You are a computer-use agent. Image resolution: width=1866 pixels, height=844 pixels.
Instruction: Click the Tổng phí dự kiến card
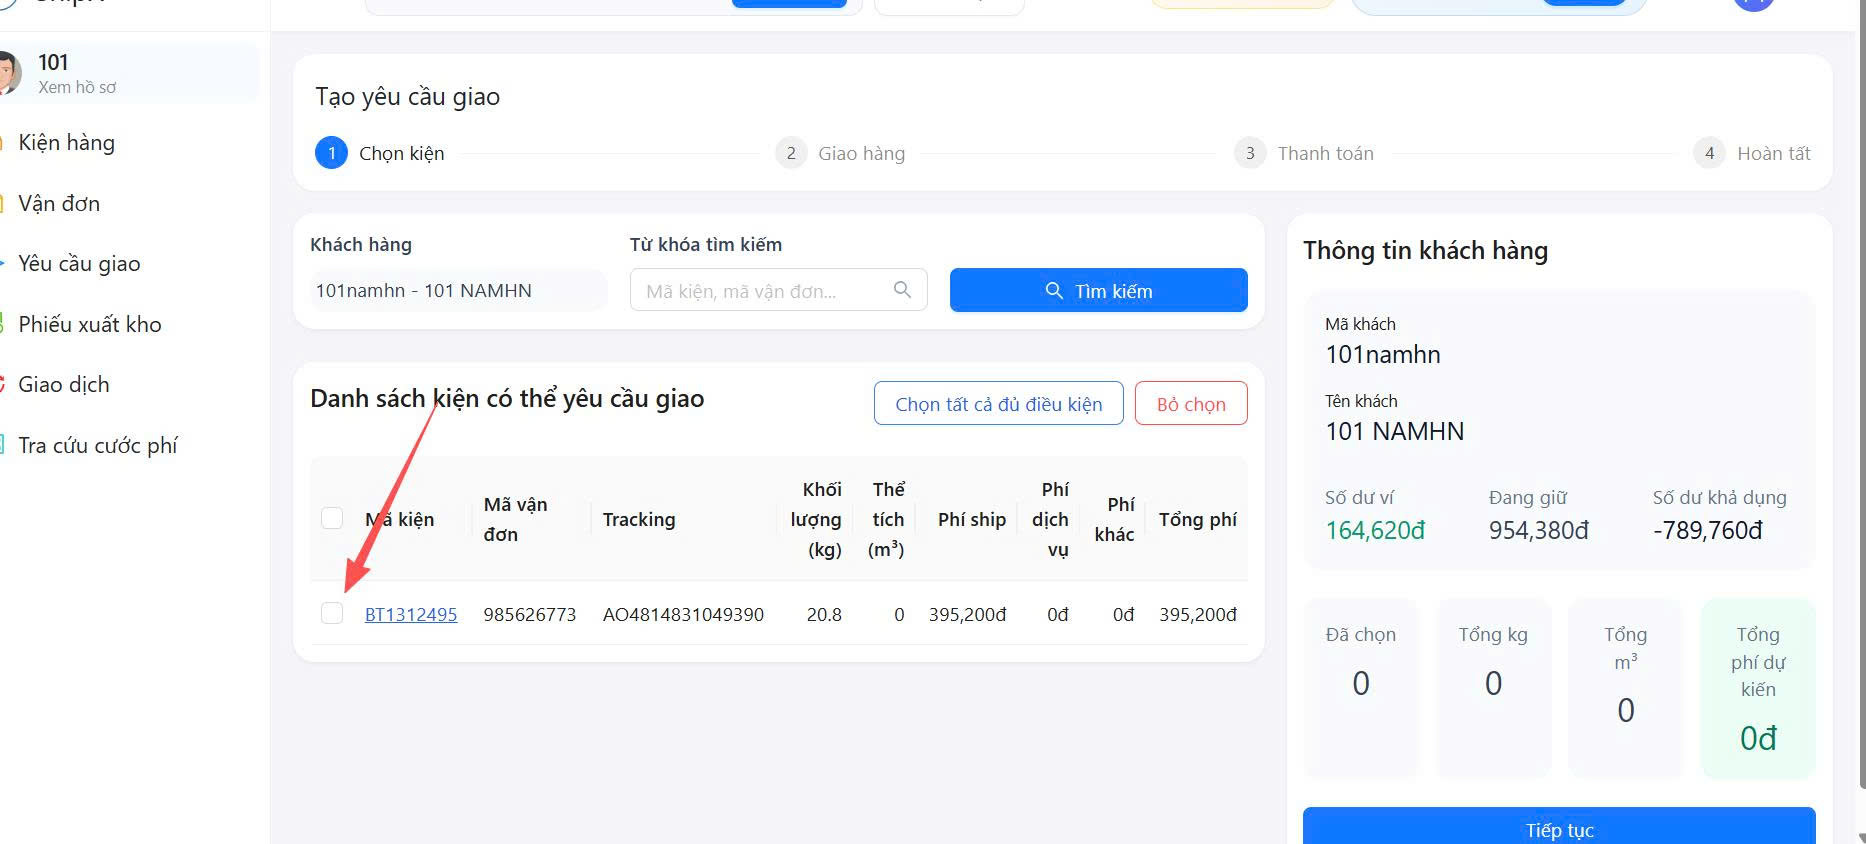click(x=1758, y=688)
